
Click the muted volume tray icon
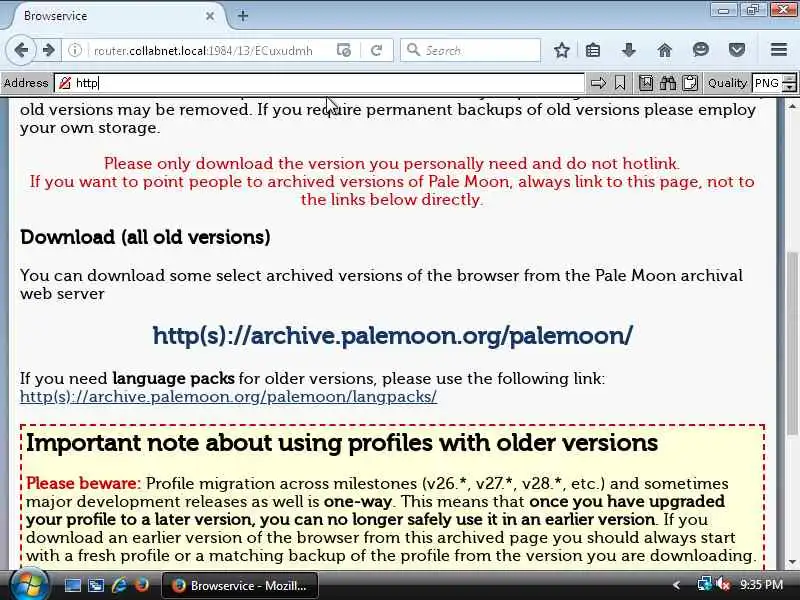point(723,585)
